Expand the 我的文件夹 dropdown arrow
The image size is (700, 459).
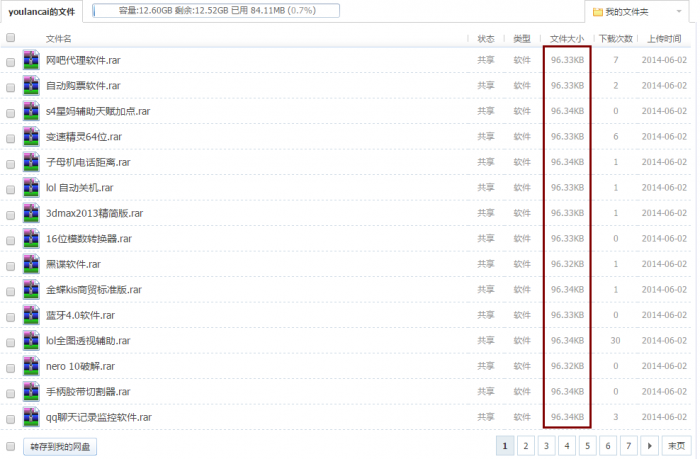[x=679, y=12]
